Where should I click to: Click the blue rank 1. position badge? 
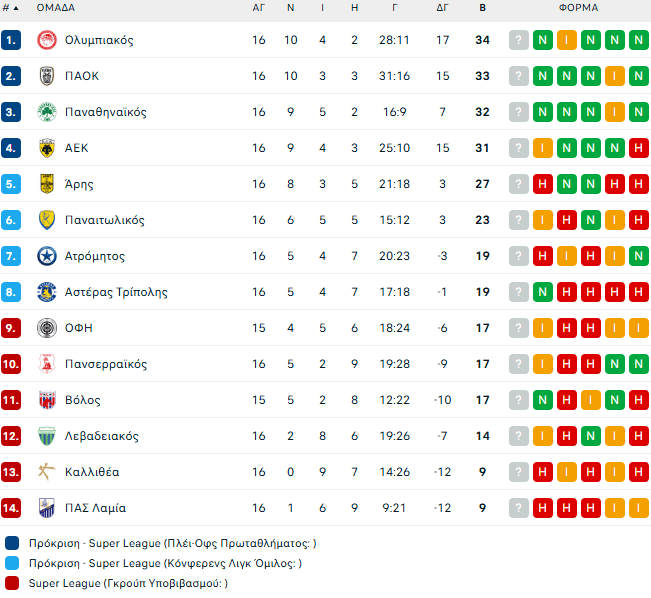[x=11, y=40]
